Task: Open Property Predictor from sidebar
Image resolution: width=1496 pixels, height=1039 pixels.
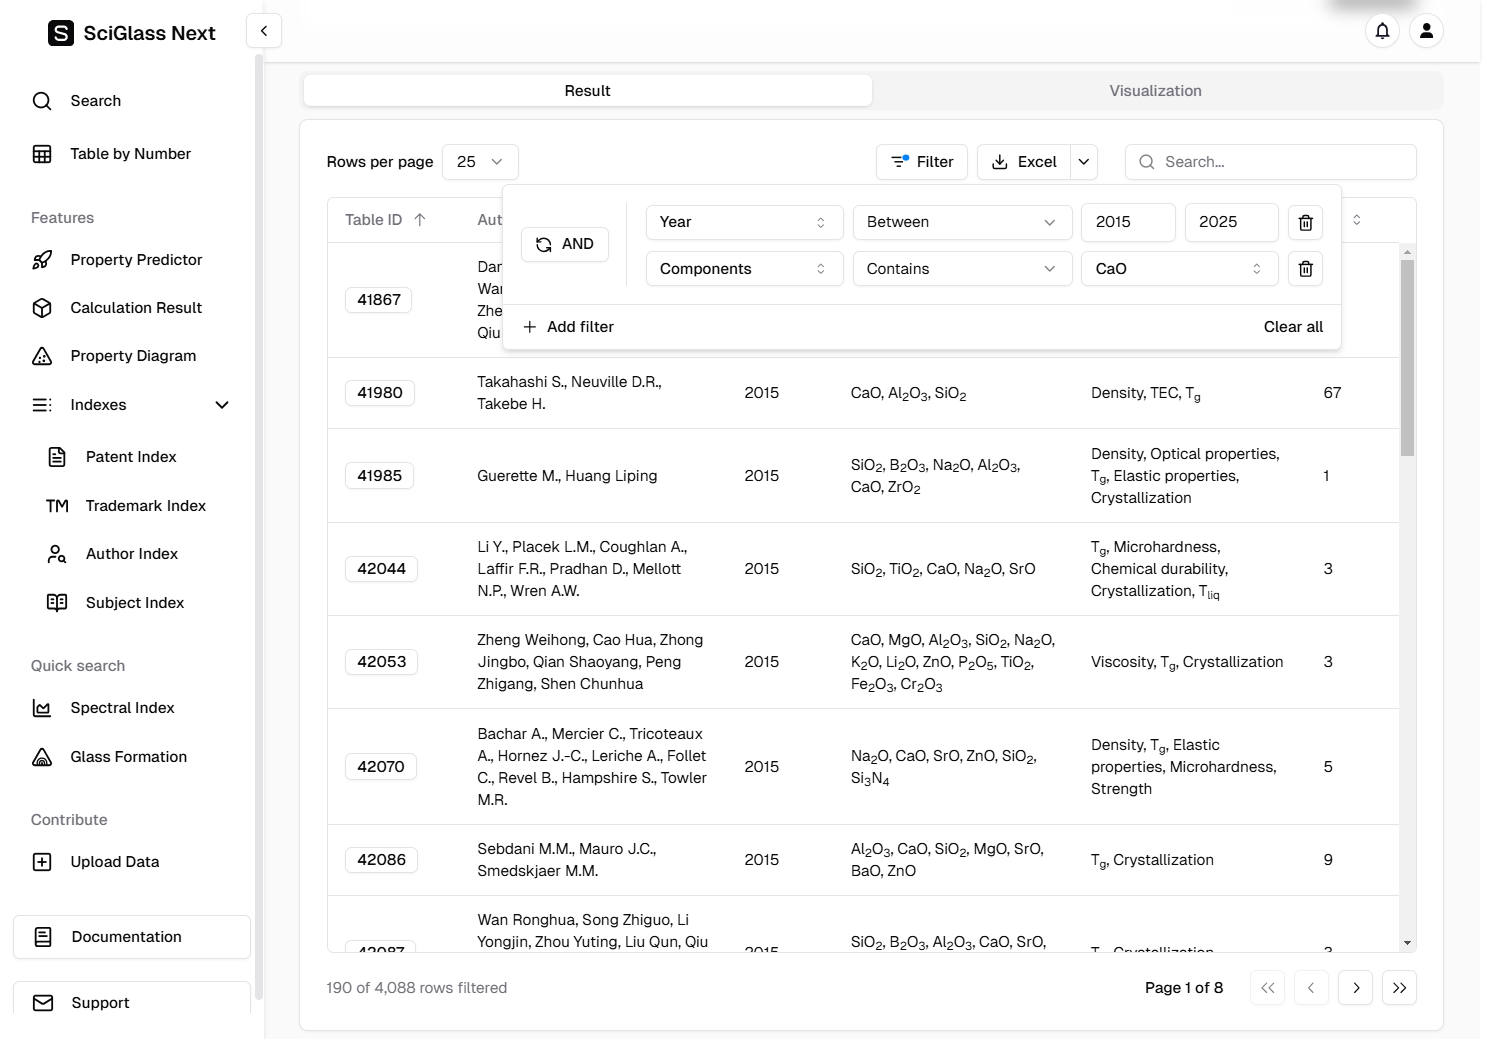Action: coord(135,260)
